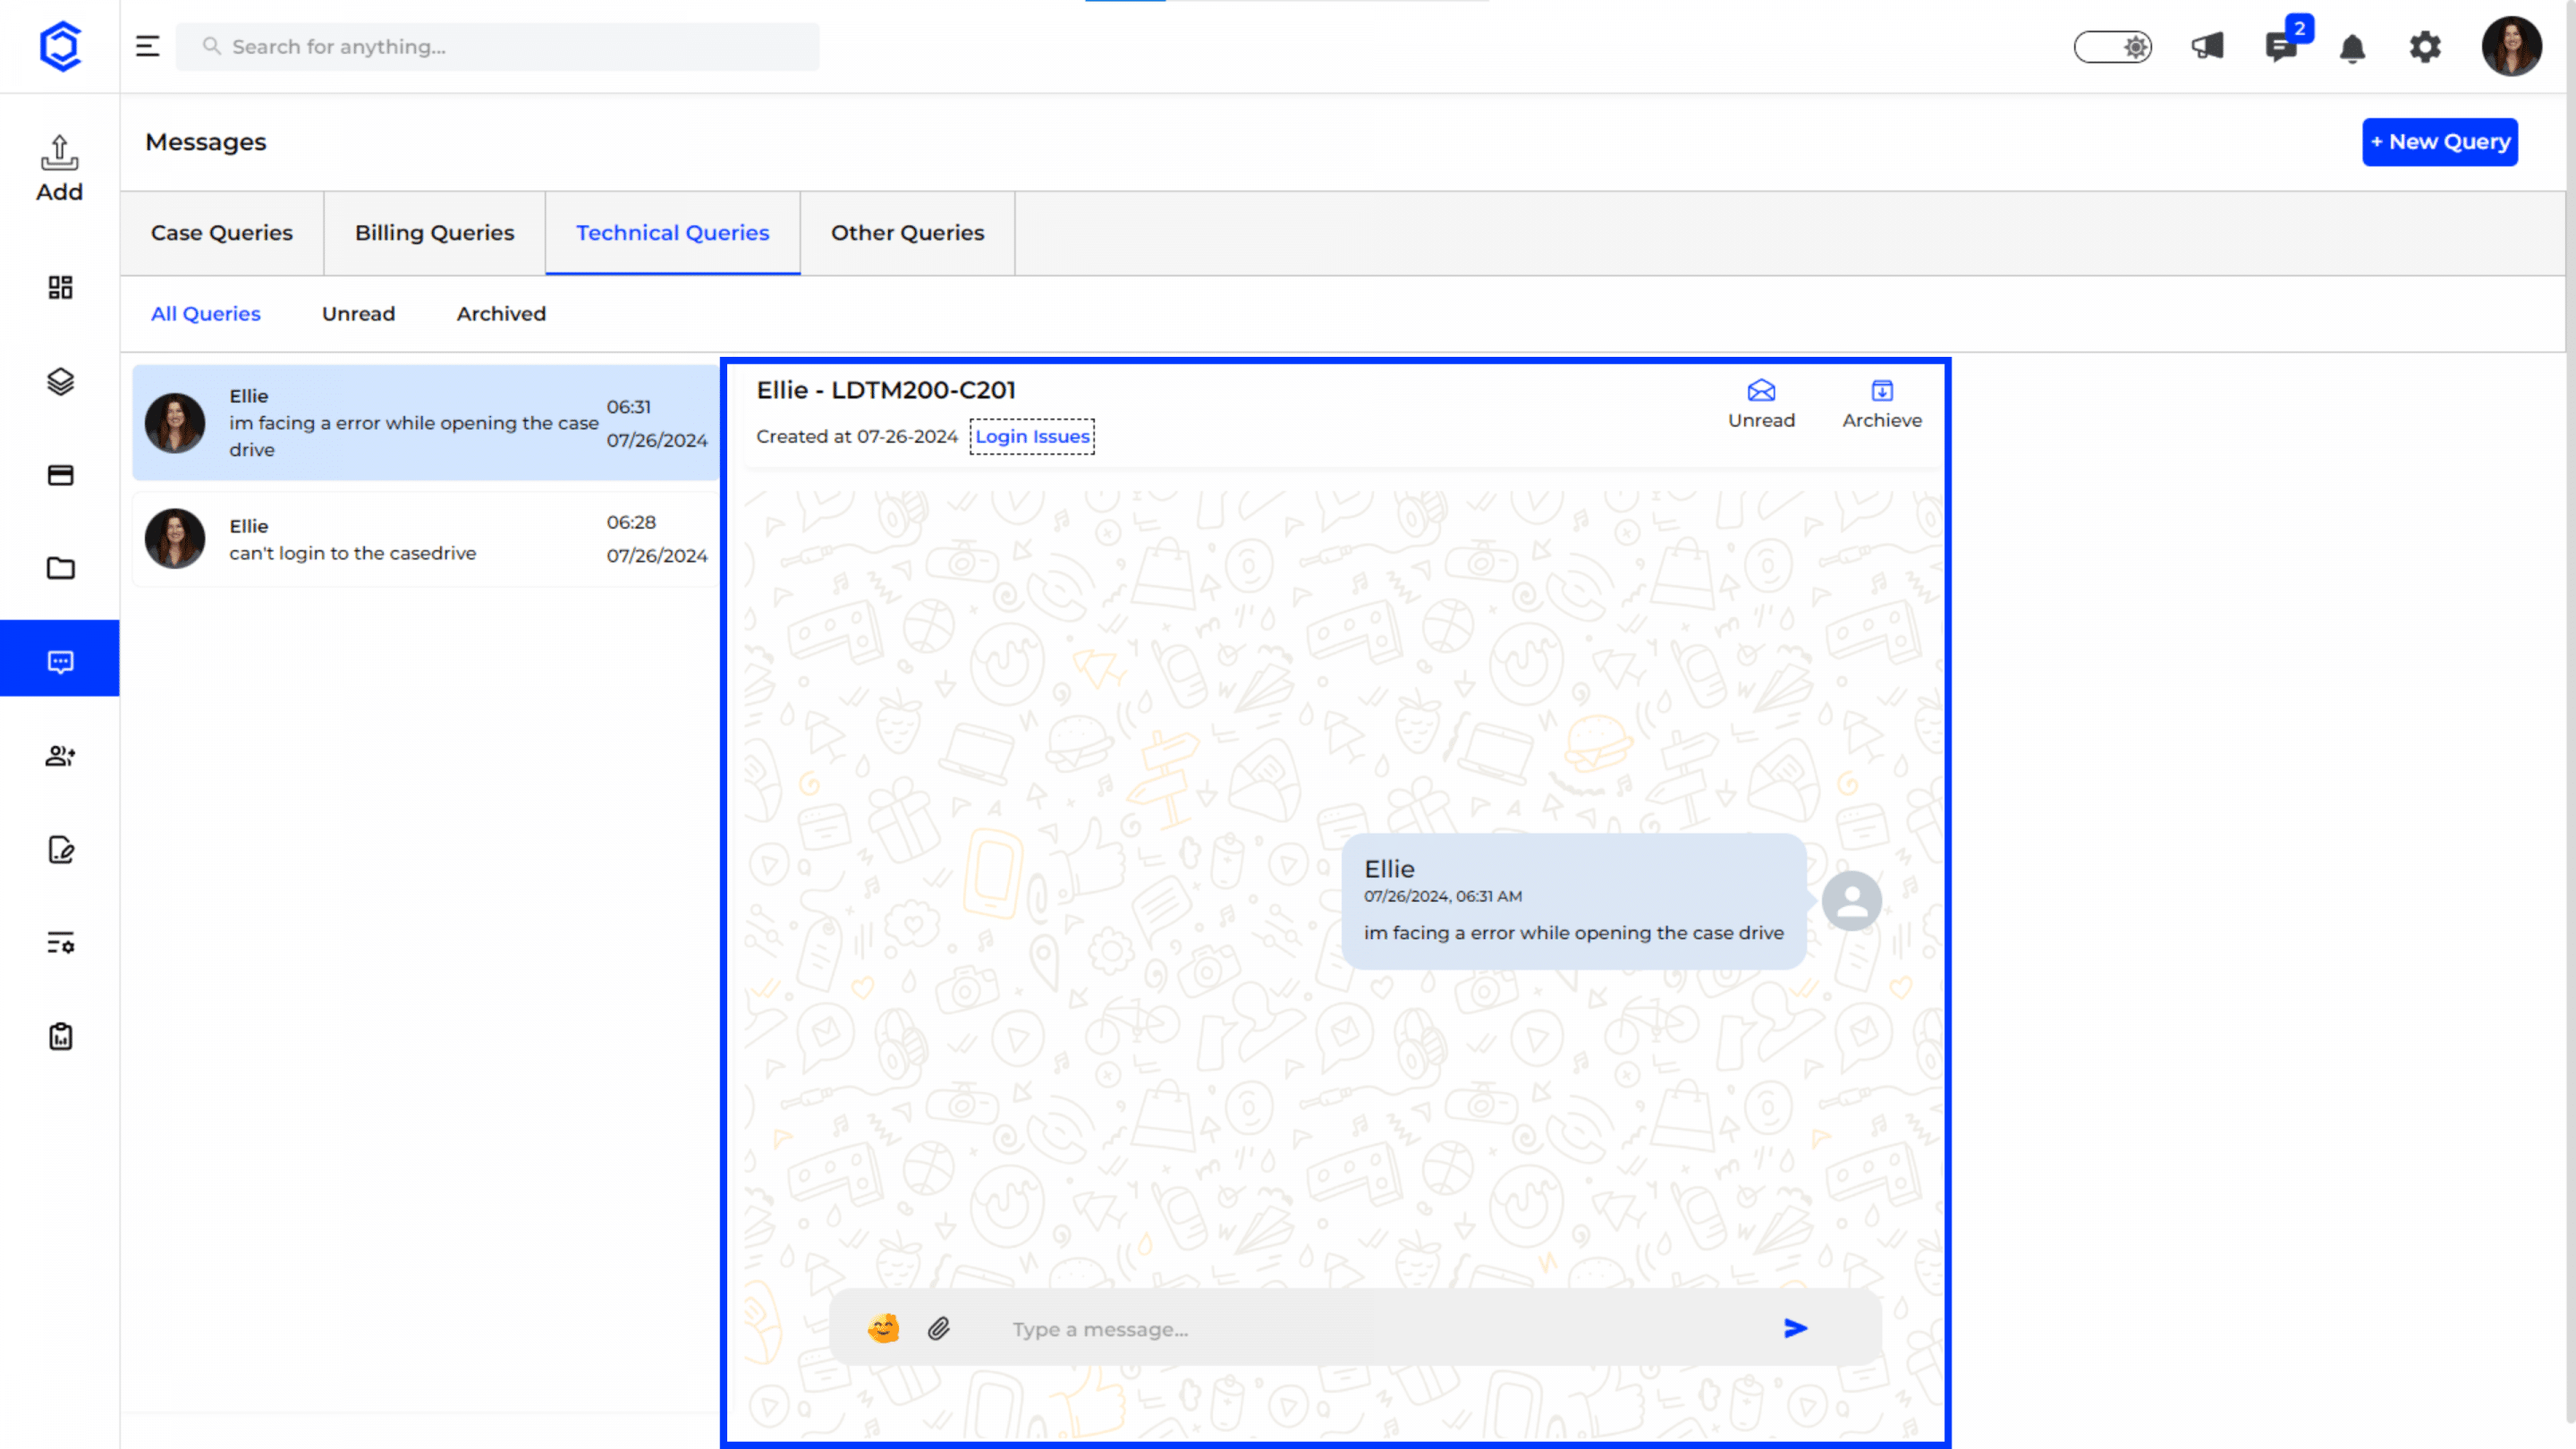2576x1449 pixels.
Task: Click the Type a message field
Action: 1380,1329
